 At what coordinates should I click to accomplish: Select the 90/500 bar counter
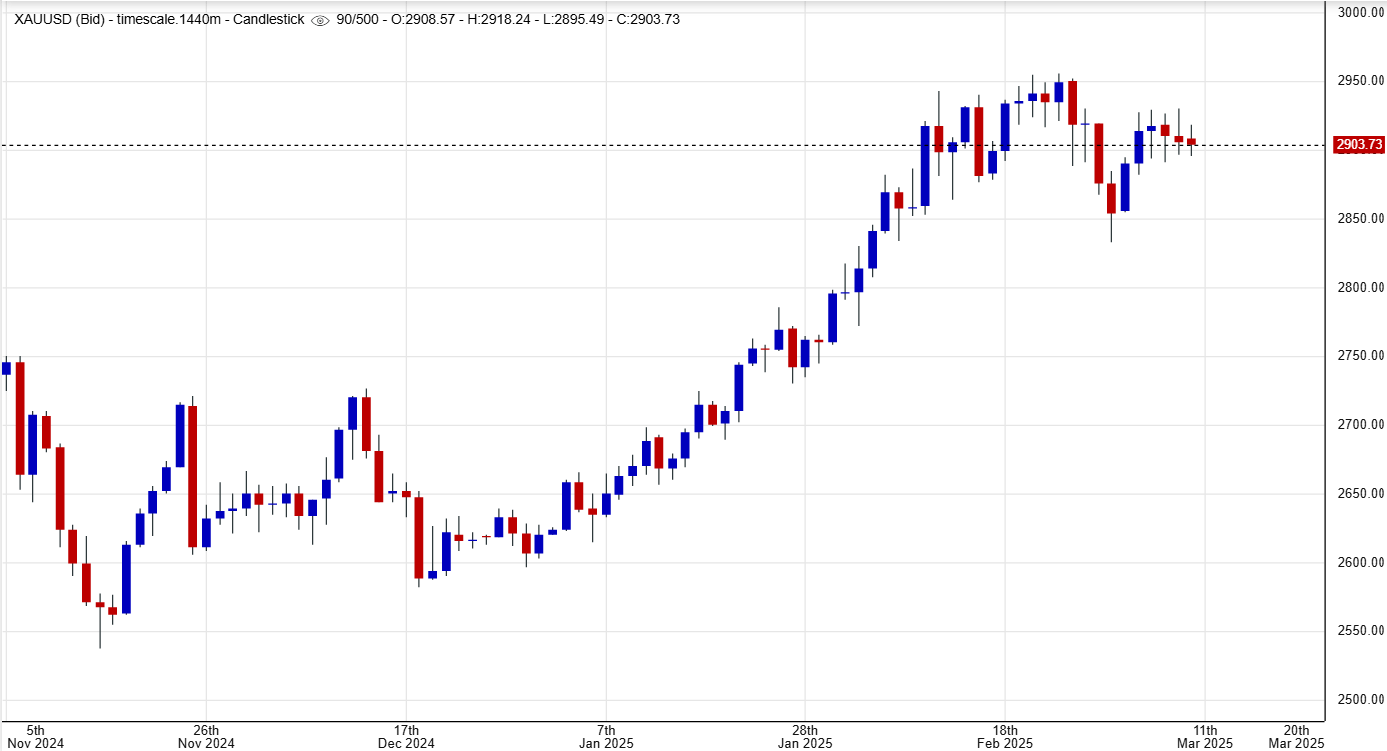(359, 17)
